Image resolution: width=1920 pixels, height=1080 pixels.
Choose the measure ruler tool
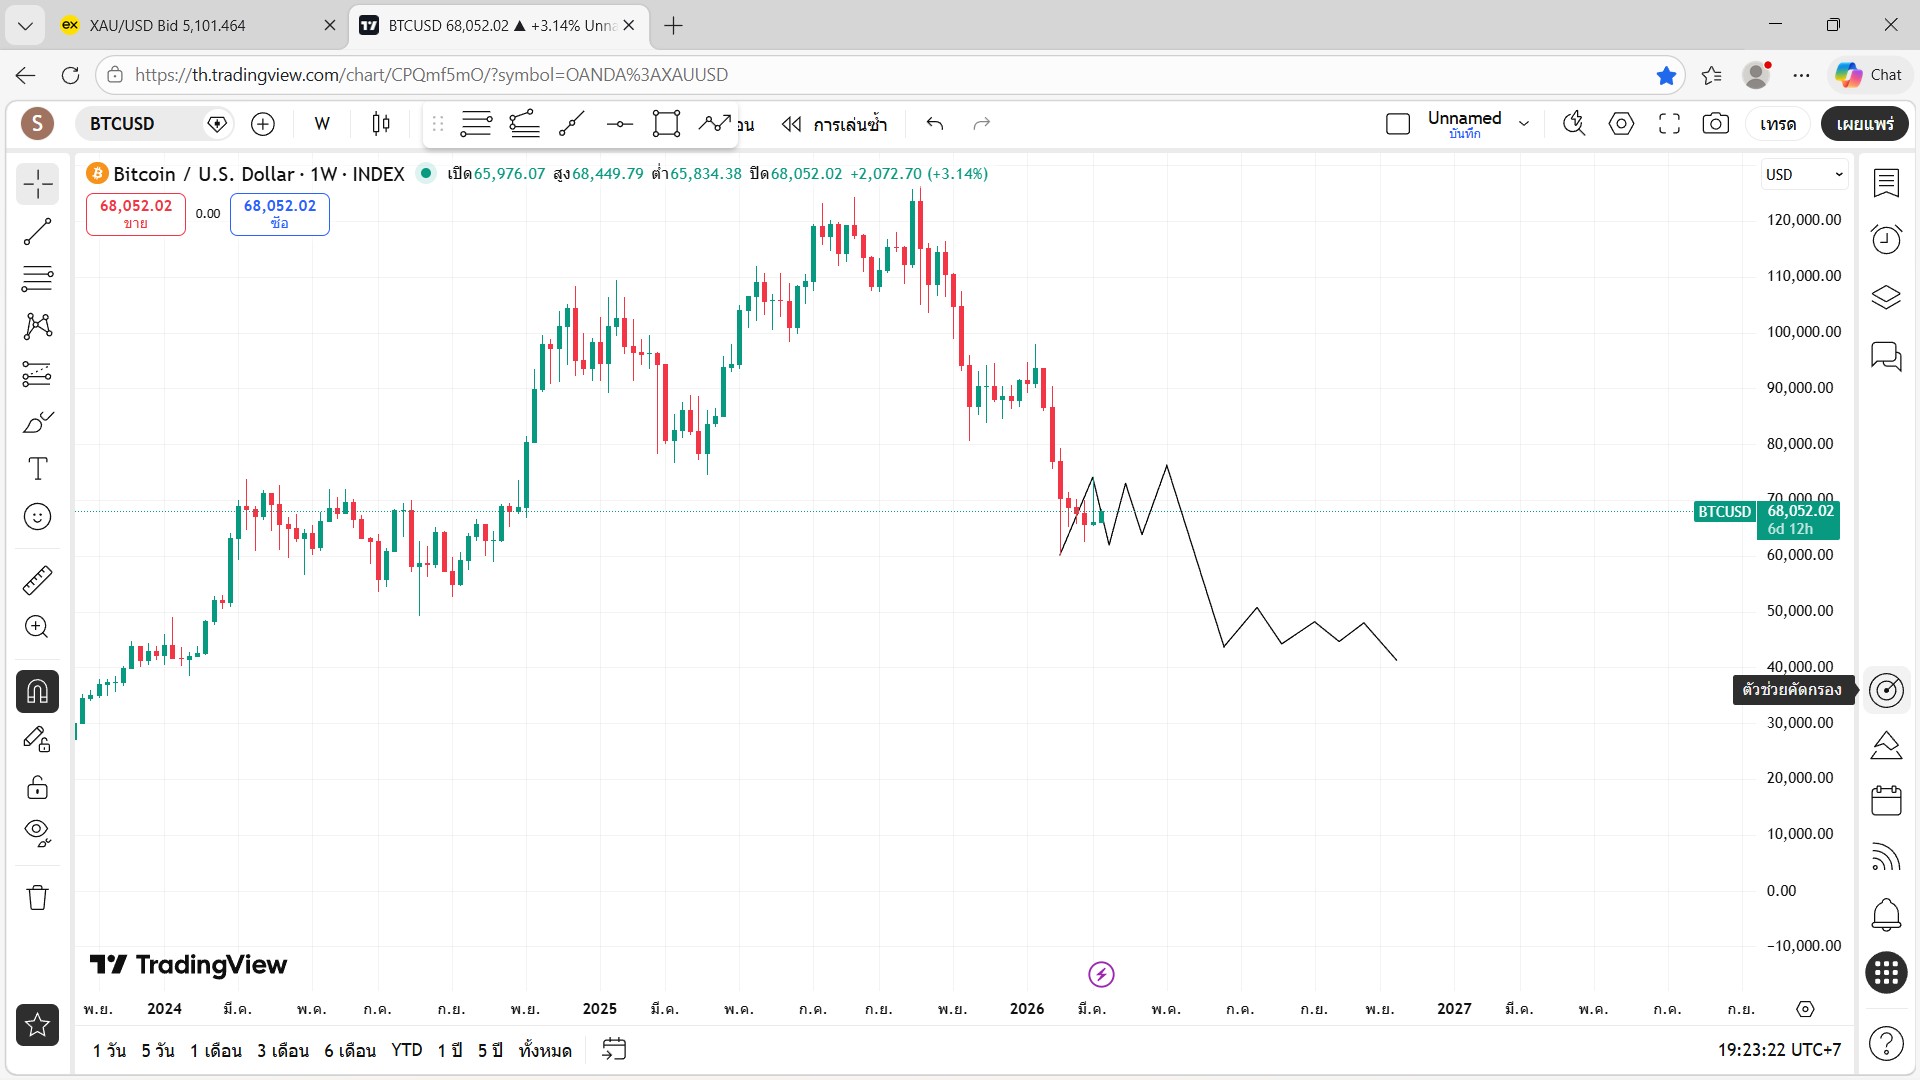[37, 580]
